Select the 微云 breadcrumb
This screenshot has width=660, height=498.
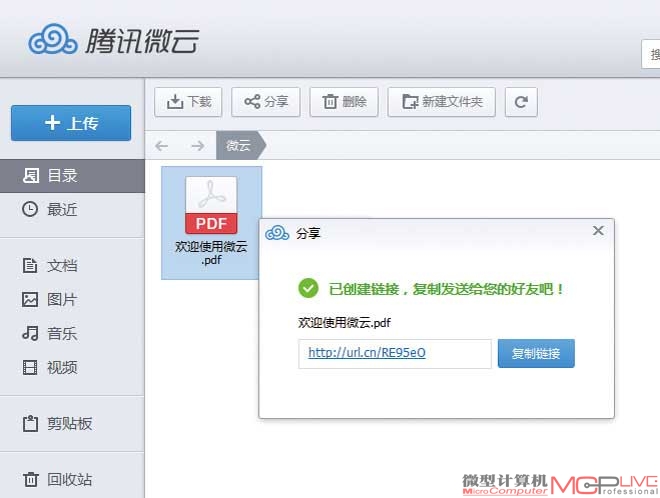240,145
